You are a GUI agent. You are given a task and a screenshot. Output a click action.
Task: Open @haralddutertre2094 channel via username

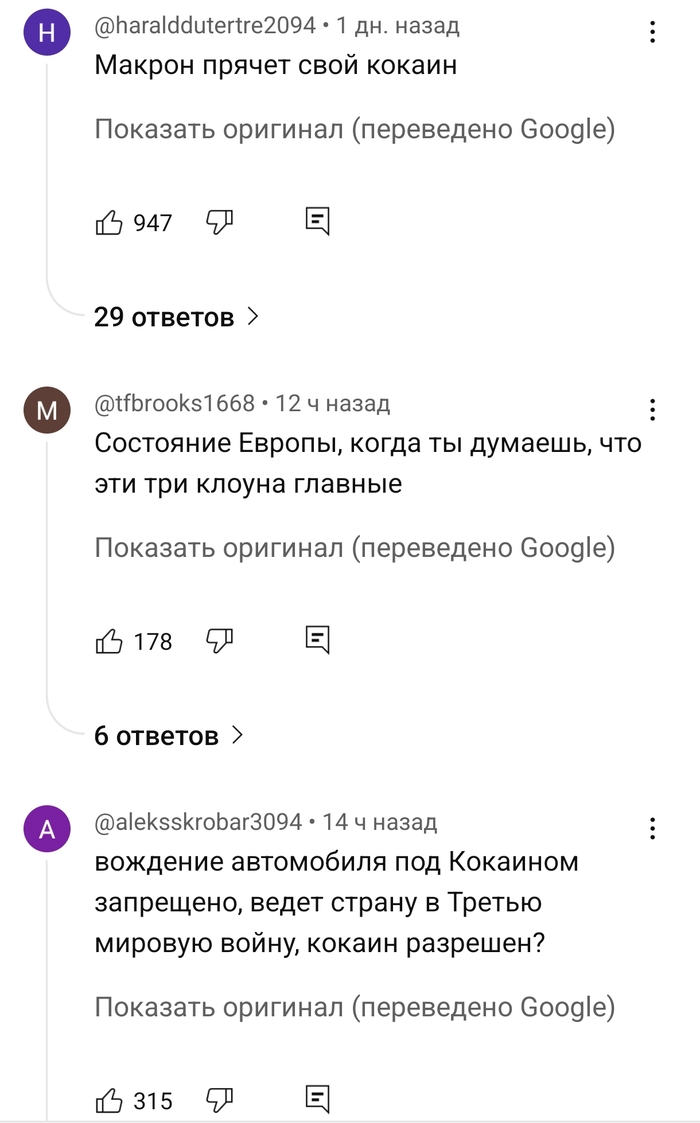click(205, 26)
